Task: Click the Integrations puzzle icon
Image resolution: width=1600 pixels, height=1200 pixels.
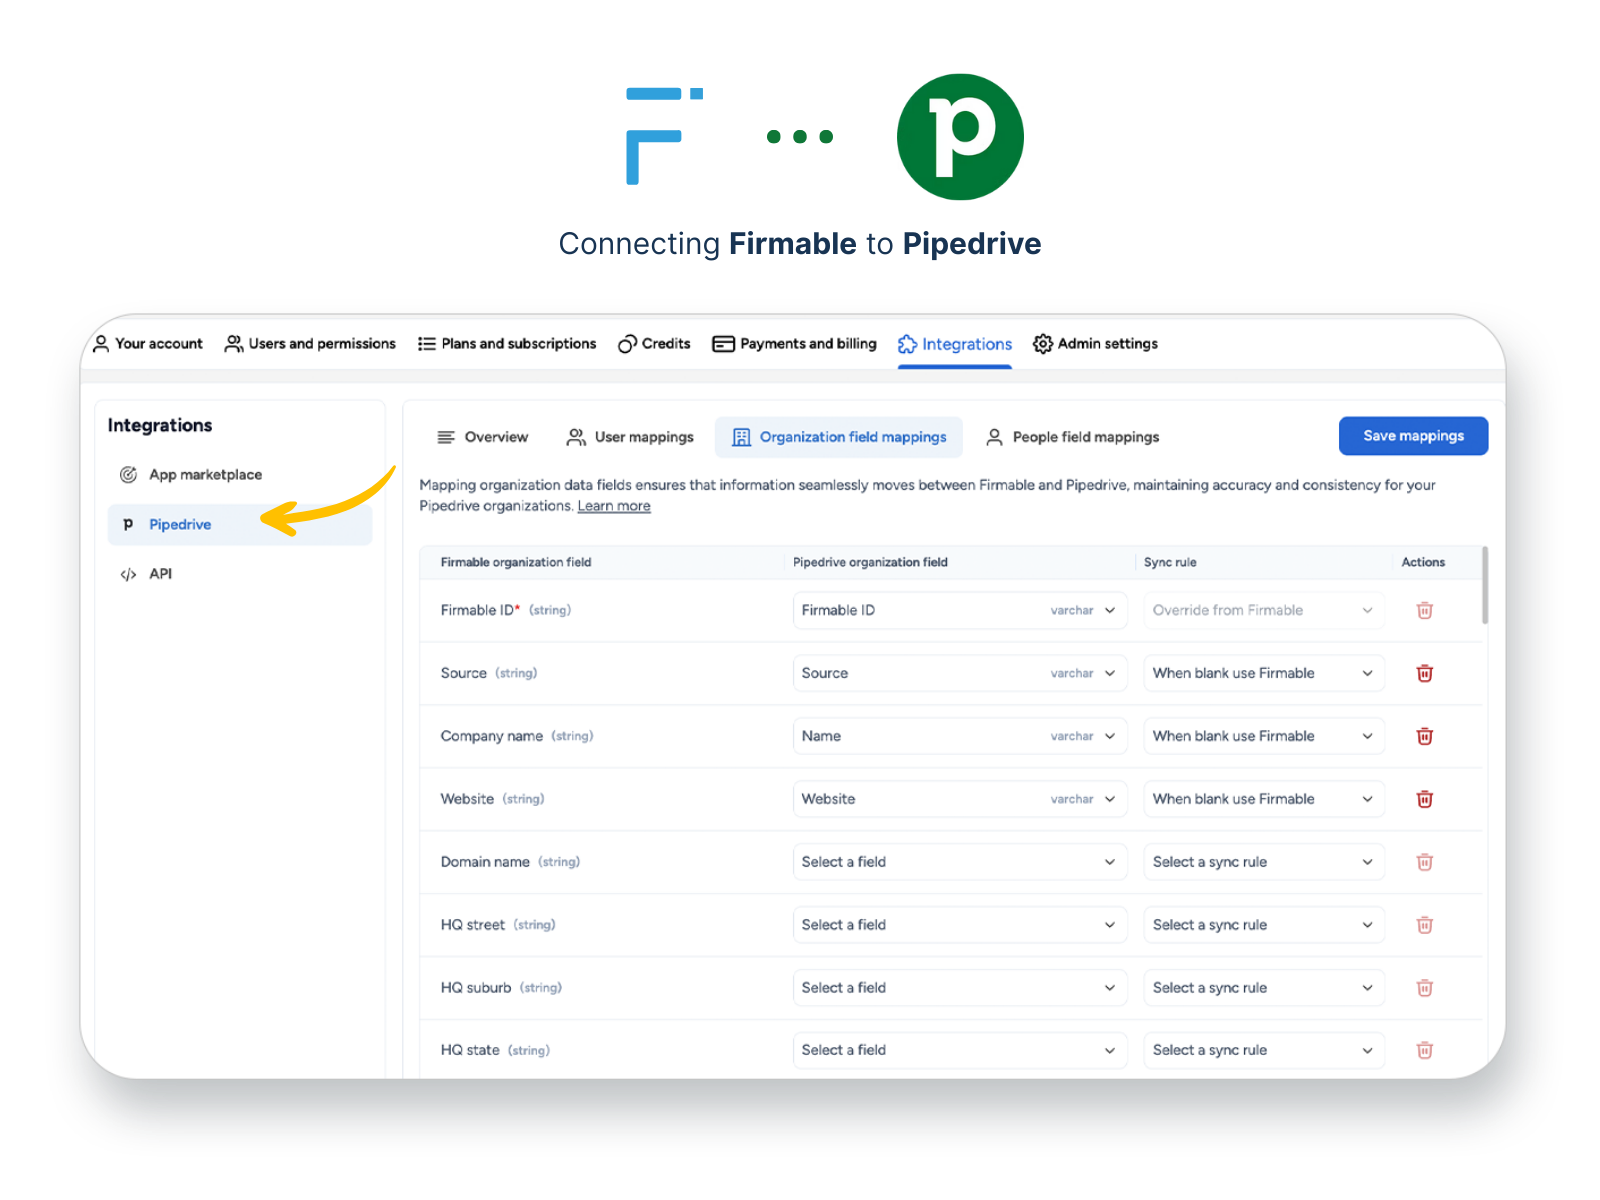Action: (907, 344)
